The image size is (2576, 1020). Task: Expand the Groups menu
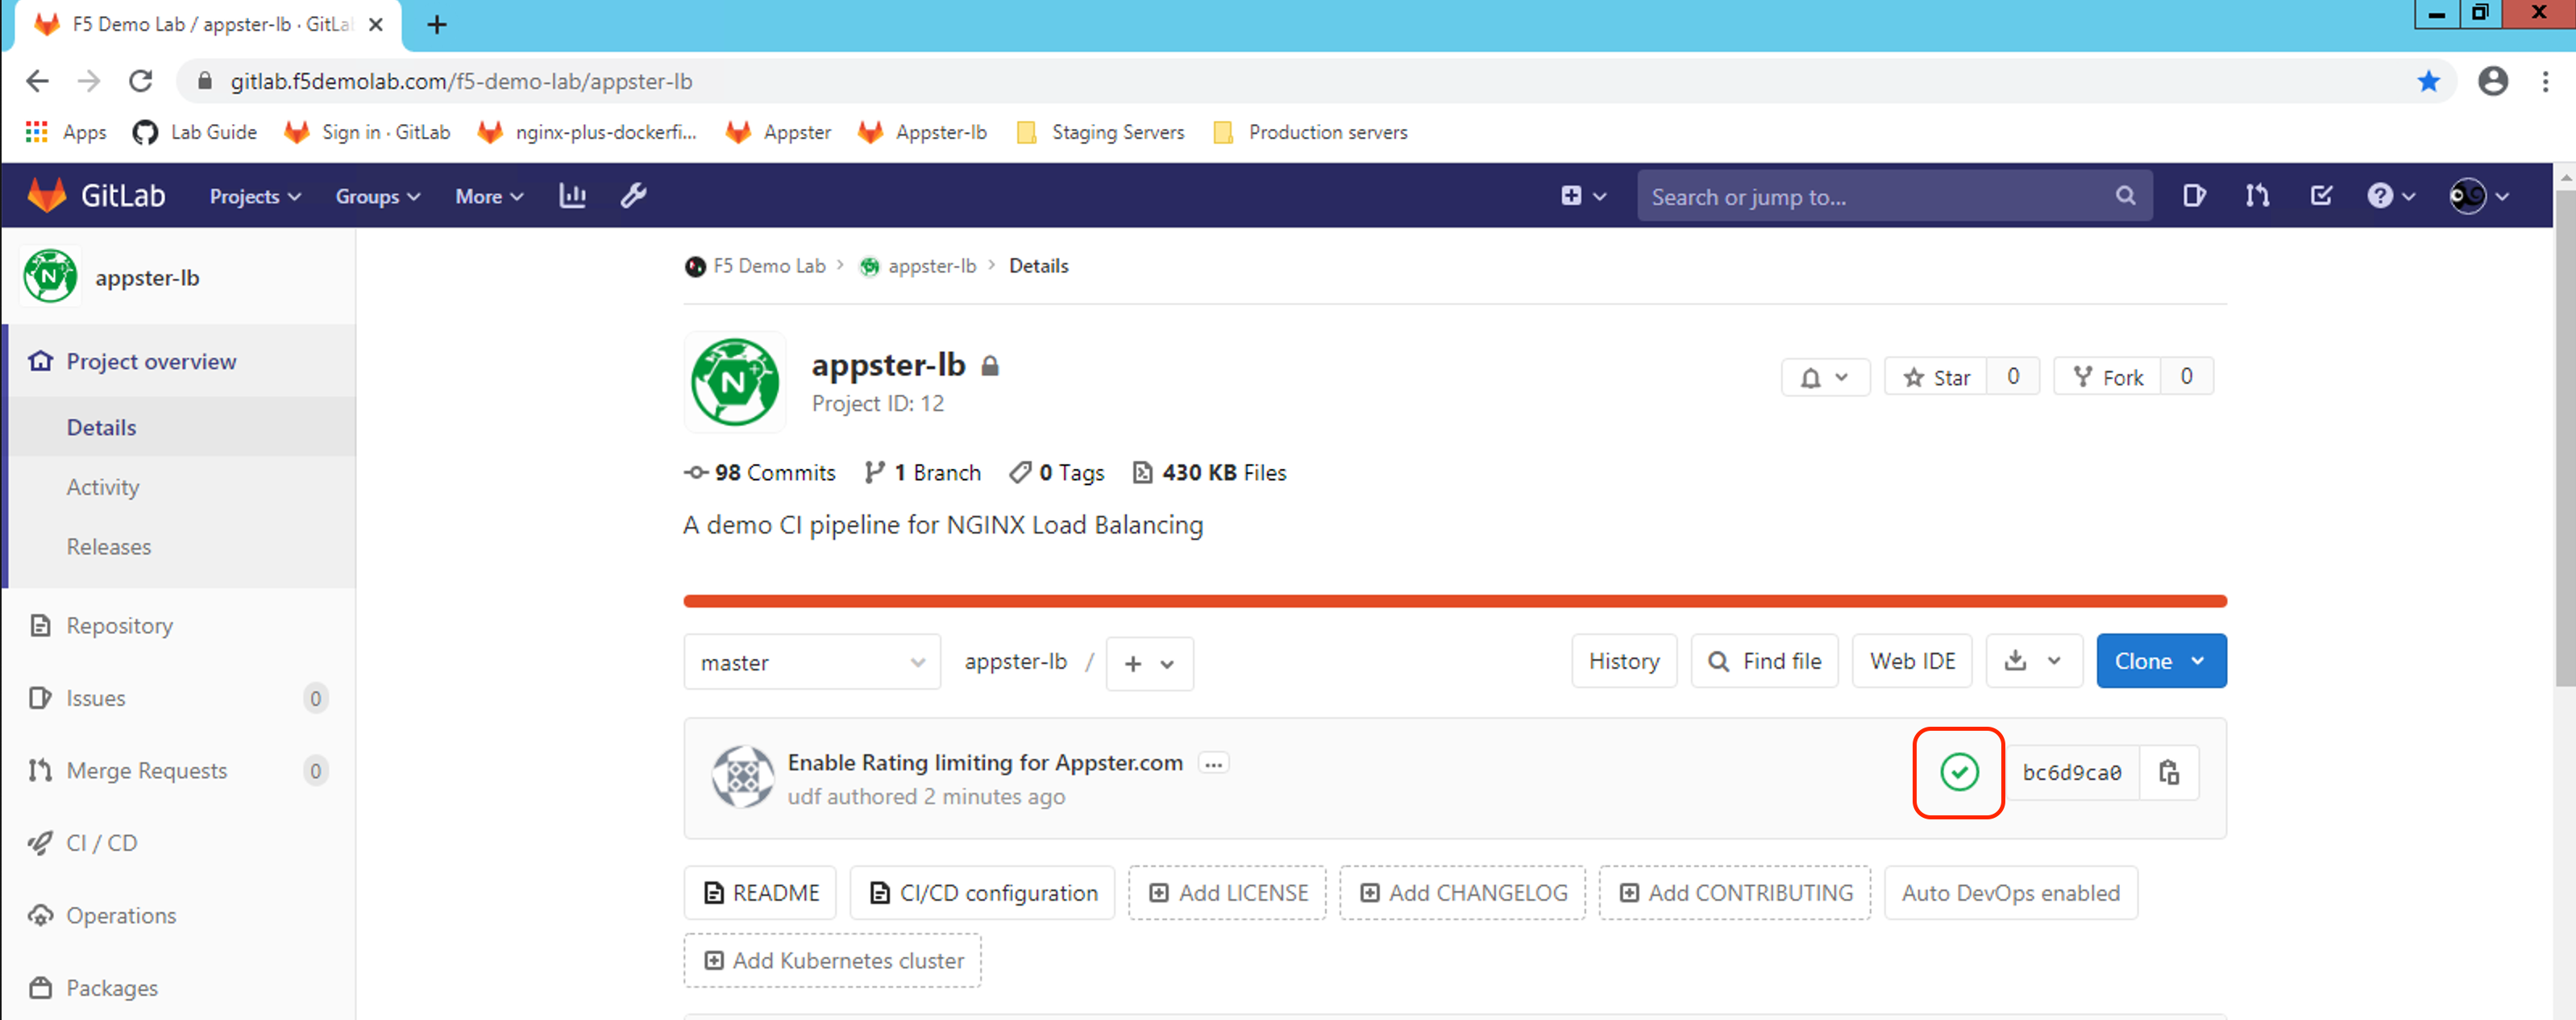pos(378,197)
